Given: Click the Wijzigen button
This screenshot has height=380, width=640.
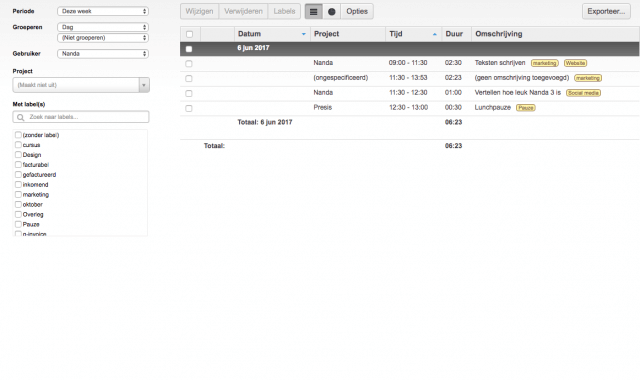Looking at the screenshot, I should point(200,11).
